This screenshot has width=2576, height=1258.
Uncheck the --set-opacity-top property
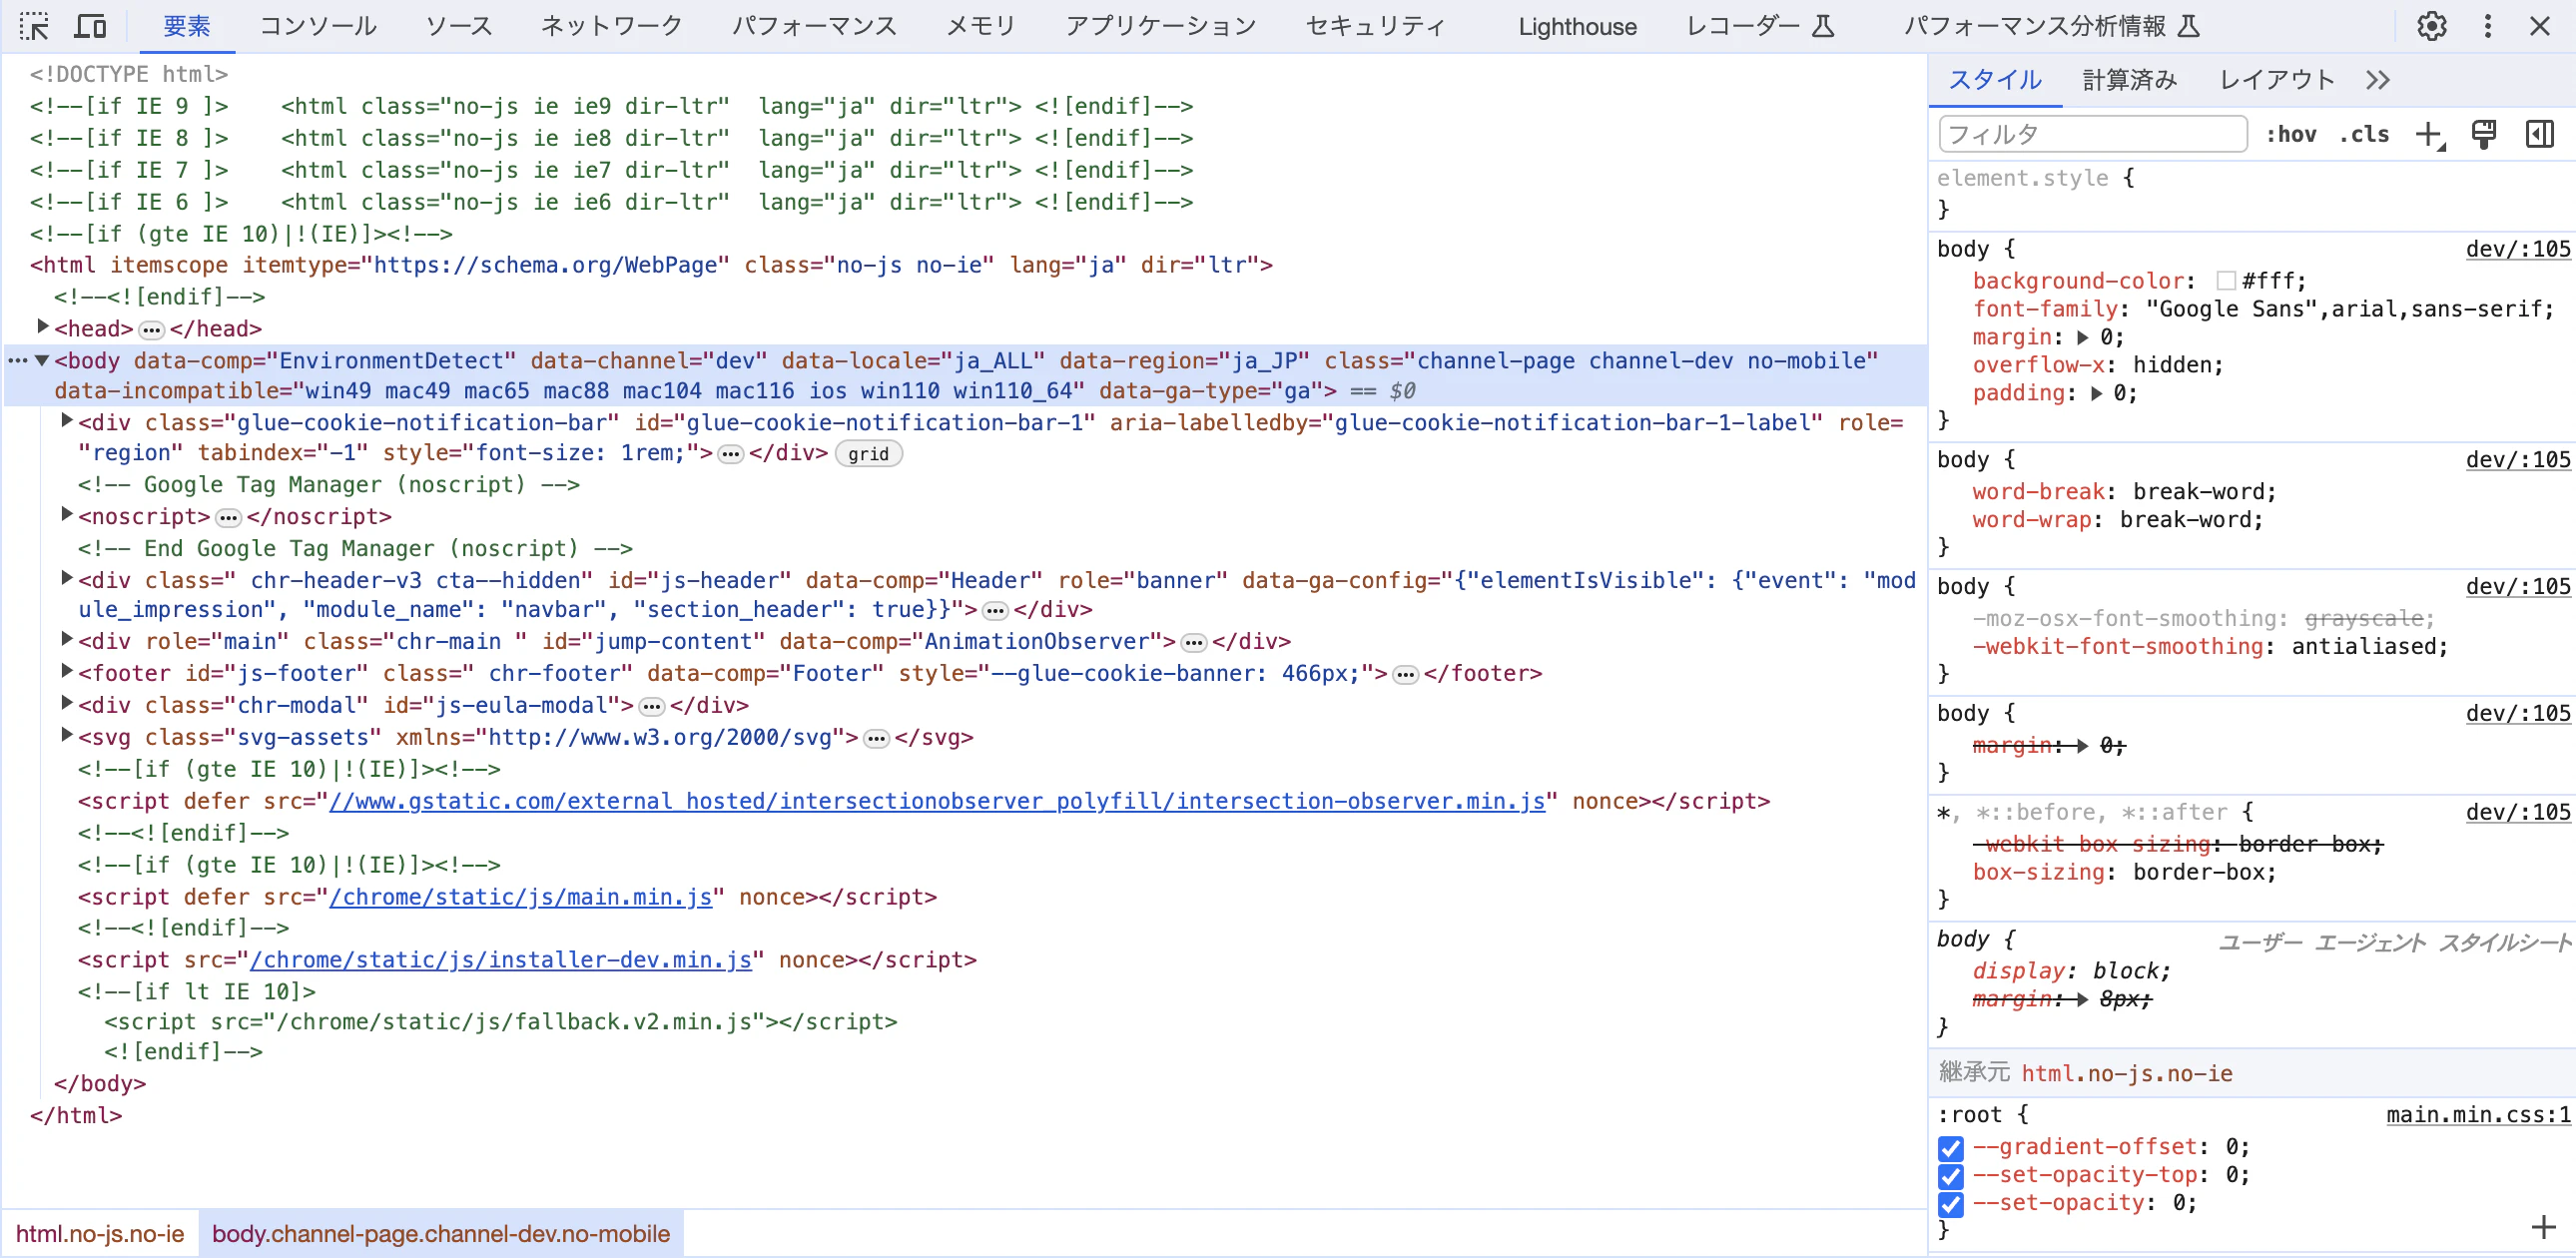tap(1951, 1176)
